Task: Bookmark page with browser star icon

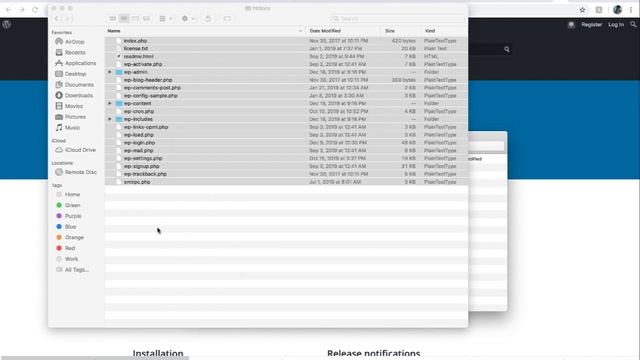Action: point(582,10)
